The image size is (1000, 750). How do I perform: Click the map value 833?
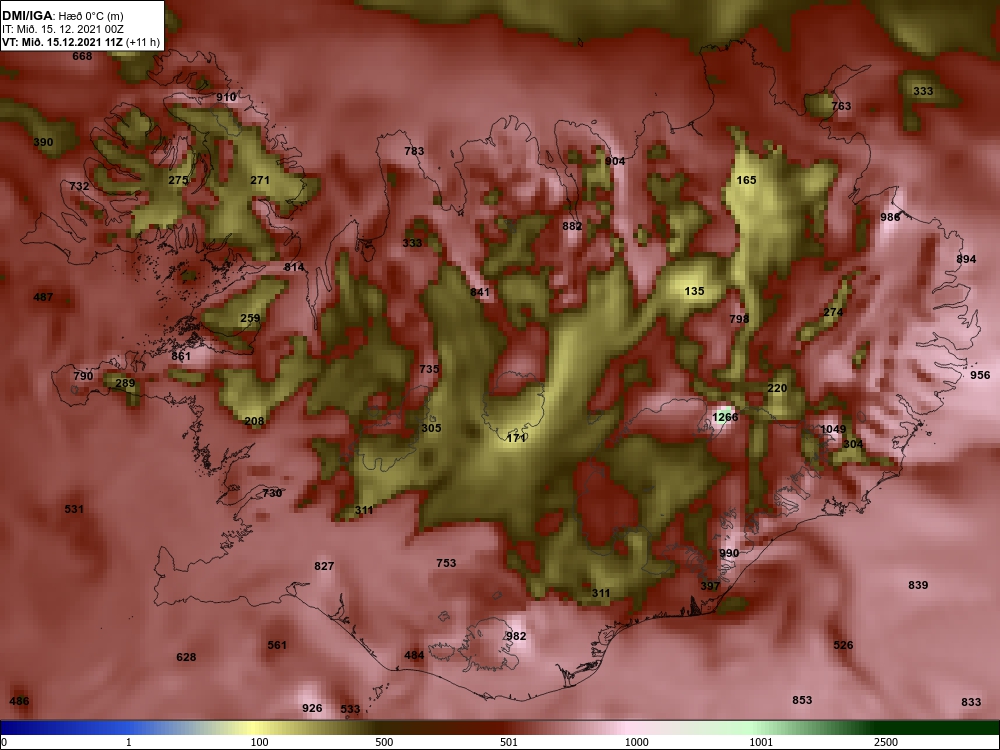(971, 702)
